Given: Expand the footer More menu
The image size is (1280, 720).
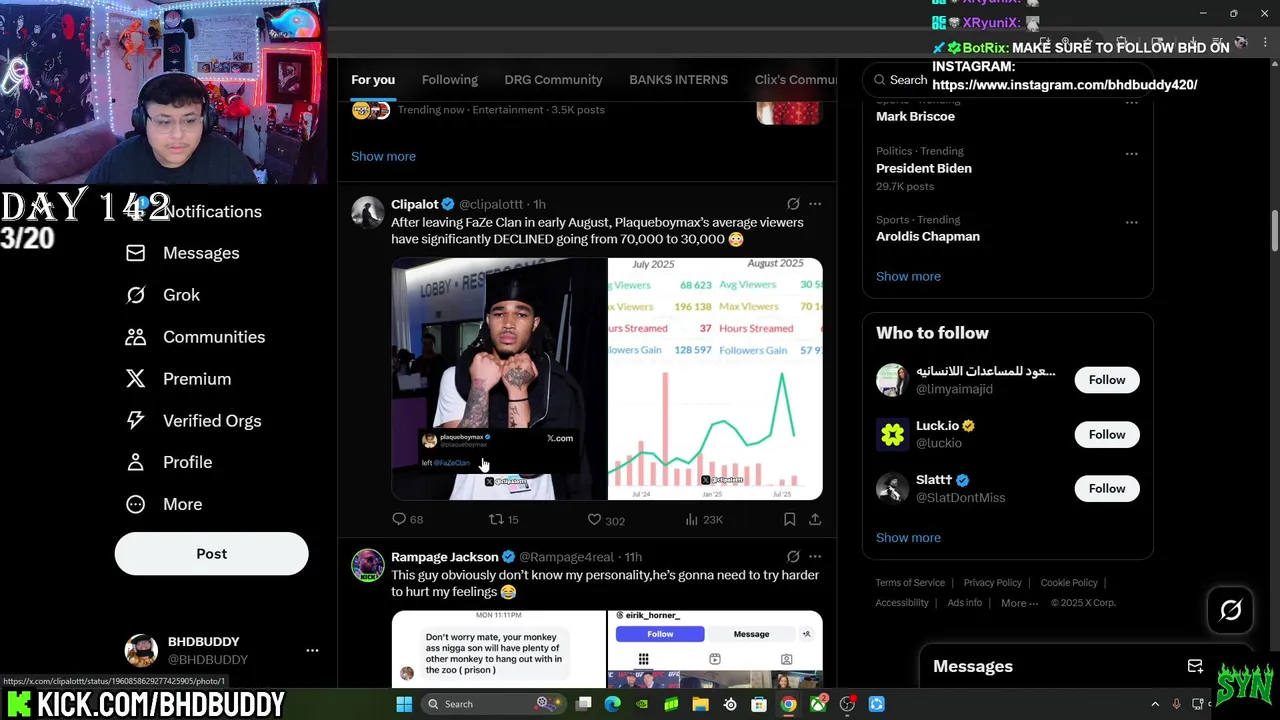Looking at the screenshot, I should [x=1019, y=603].
